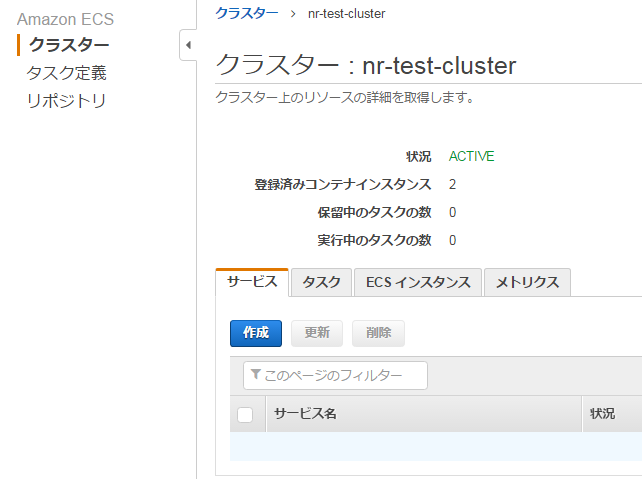Image resolution: width=642 pixels, height=479 pixels.
Task: Click the 保留中のタスクの数 label
Action: [x=374, y=212]
